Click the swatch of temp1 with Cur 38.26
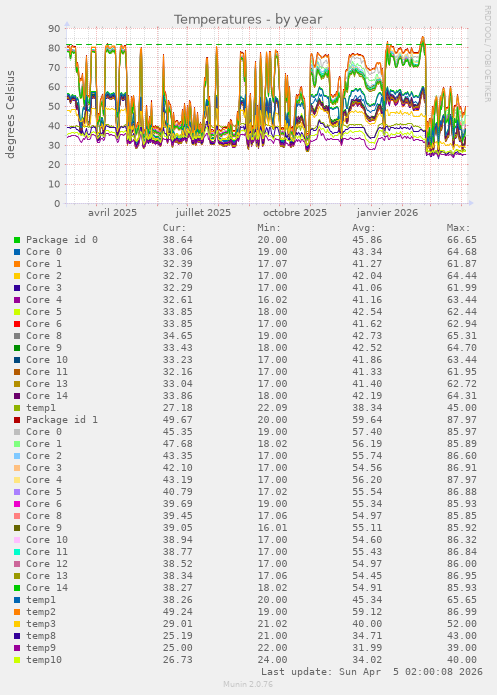This screenshot has height=695, width=497. click(x=17, y=600)
